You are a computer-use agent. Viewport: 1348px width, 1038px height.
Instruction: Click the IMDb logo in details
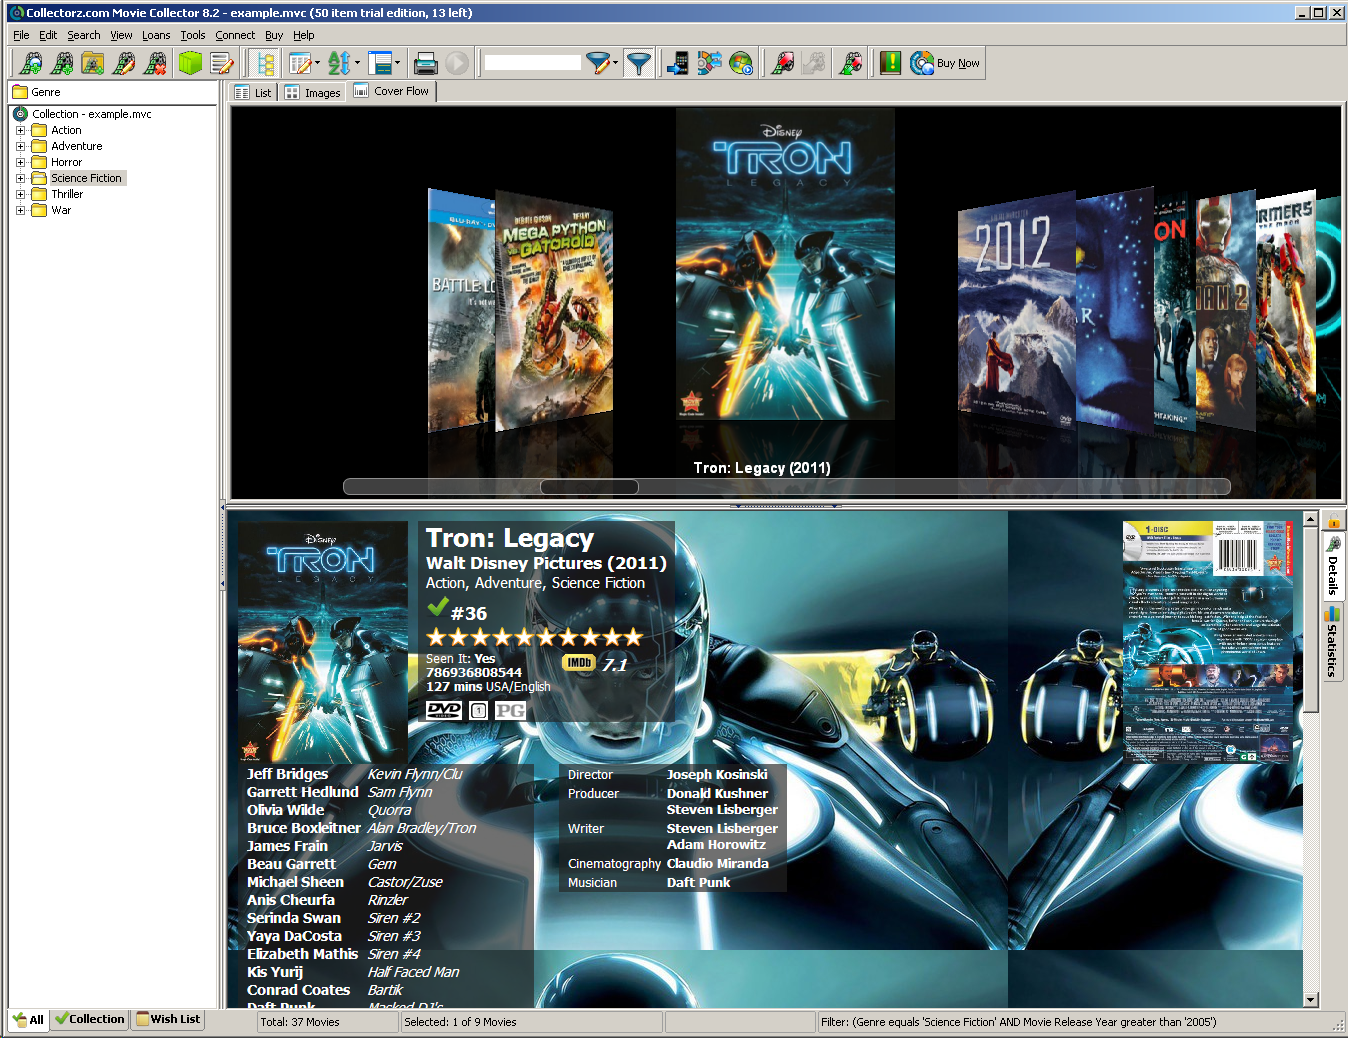tap(579, 663)
